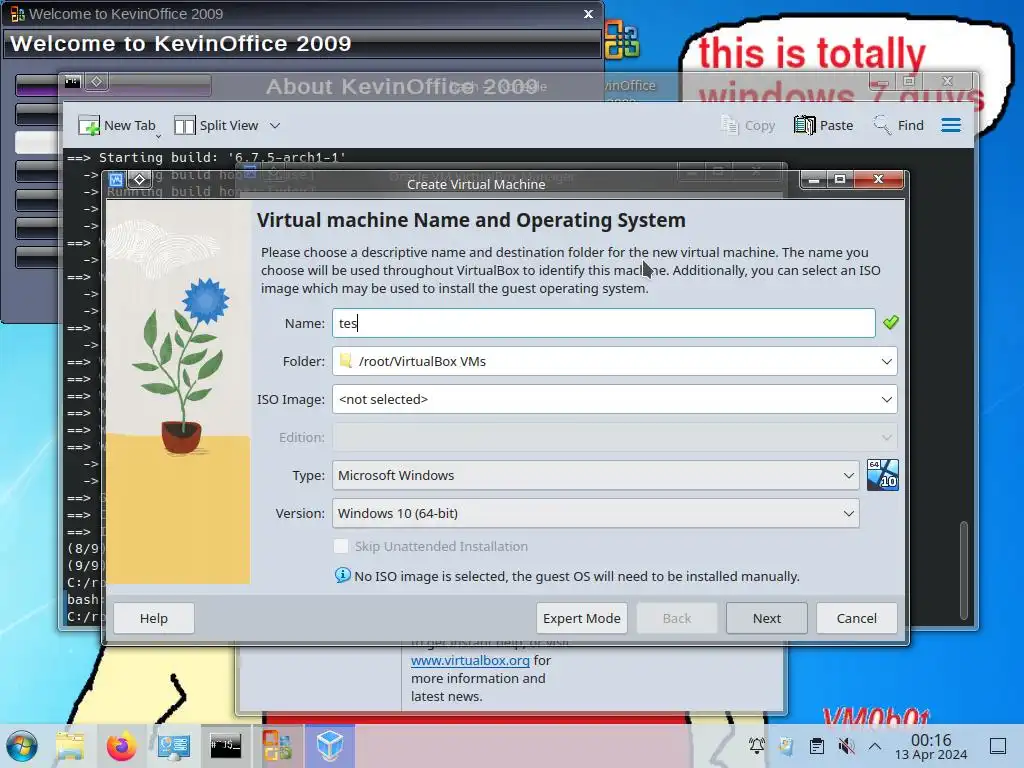Close the Welcome to KevinOffice 2009 window
Screen dimensions: 1024x768
(588, 14)
